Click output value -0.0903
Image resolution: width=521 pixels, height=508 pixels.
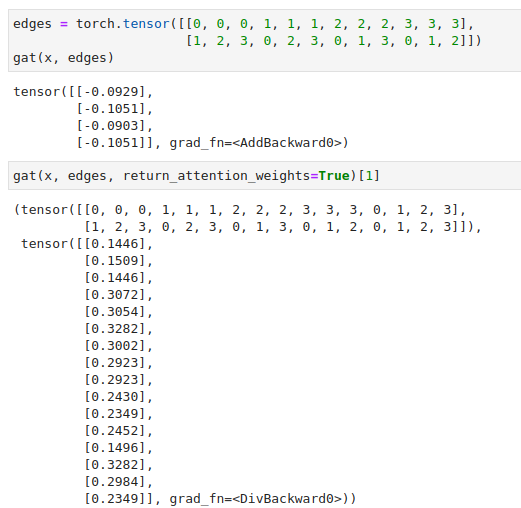(111, 126)
